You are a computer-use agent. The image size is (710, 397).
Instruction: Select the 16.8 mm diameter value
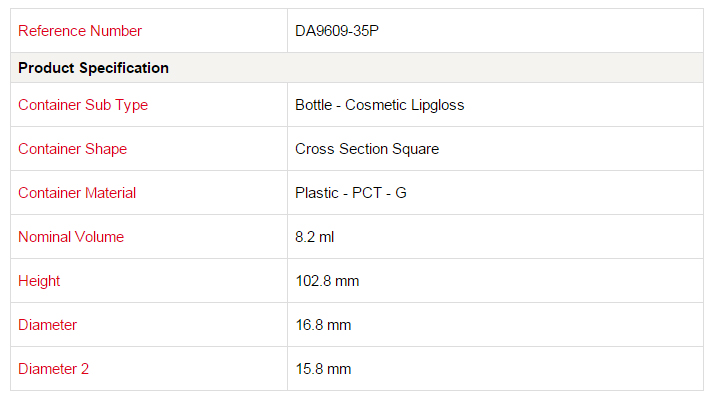[323, 325]
